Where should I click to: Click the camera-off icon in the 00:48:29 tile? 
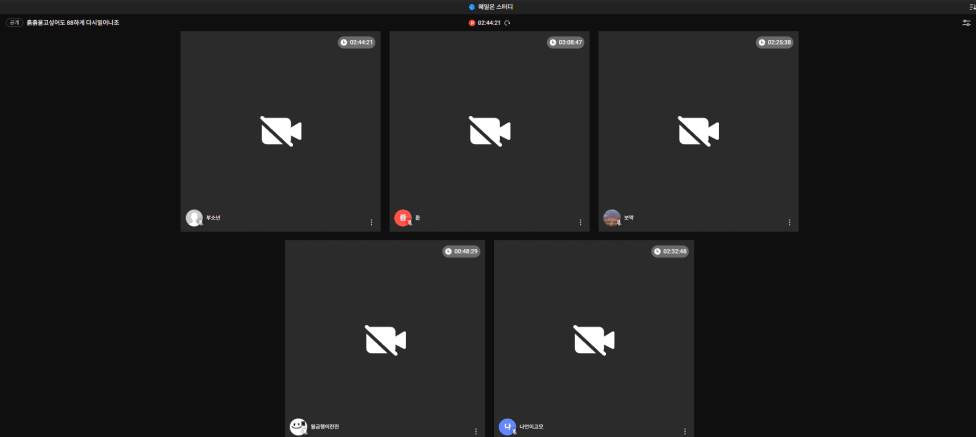(x=385, y=341)
